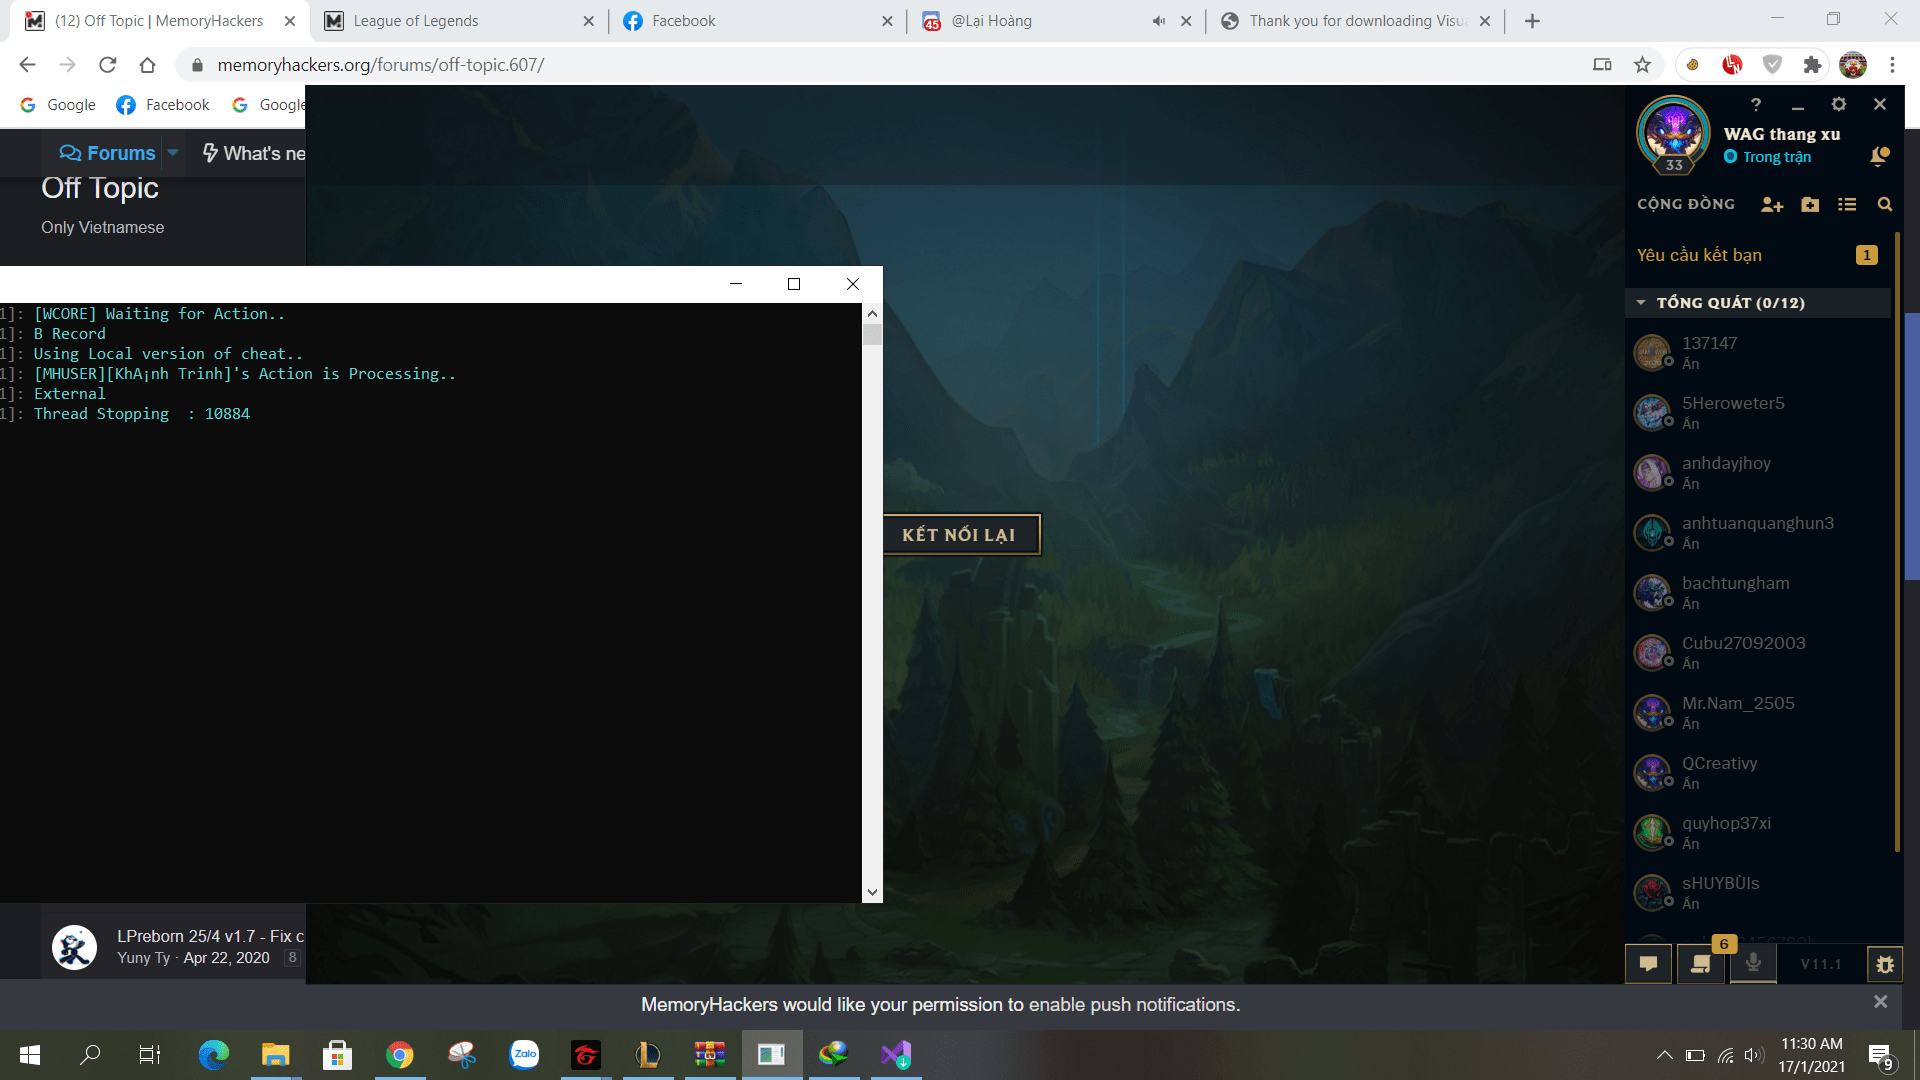This screenshot has height=1080, width=1920.
Task: Open Visual Studio installer taskbar icon
Action: point(896,1054)
